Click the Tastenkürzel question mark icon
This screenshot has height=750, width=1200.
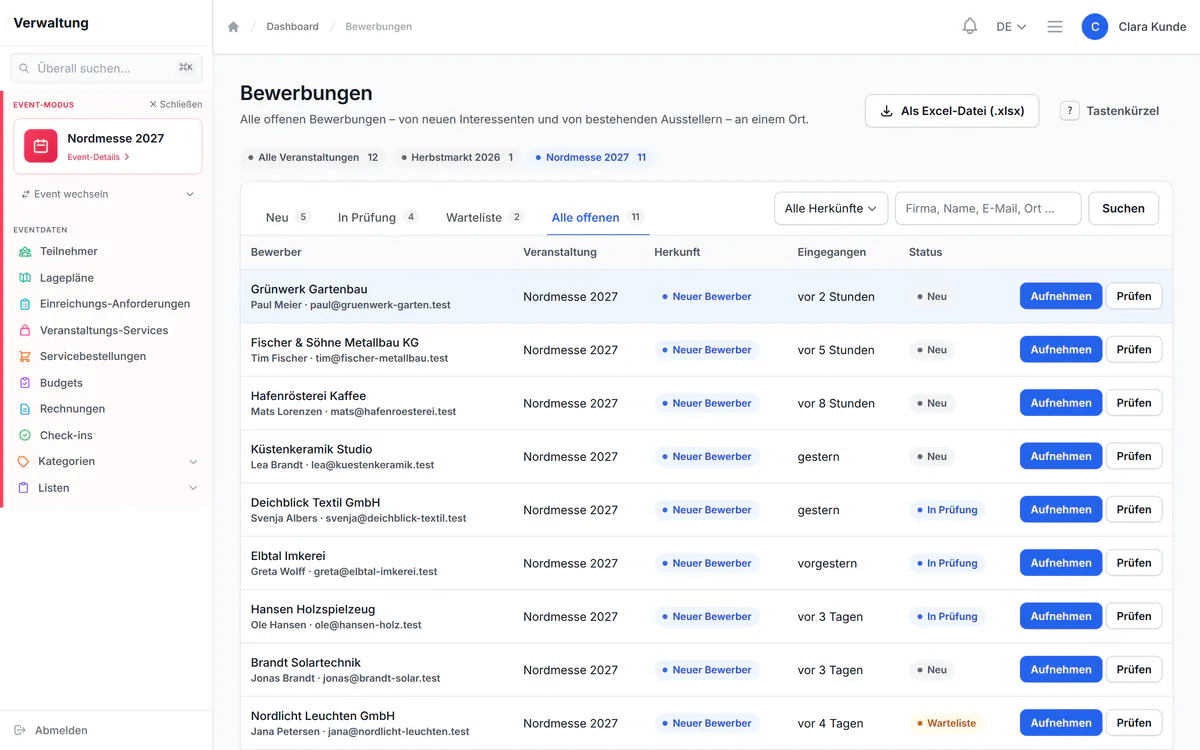coord(1069,111)
